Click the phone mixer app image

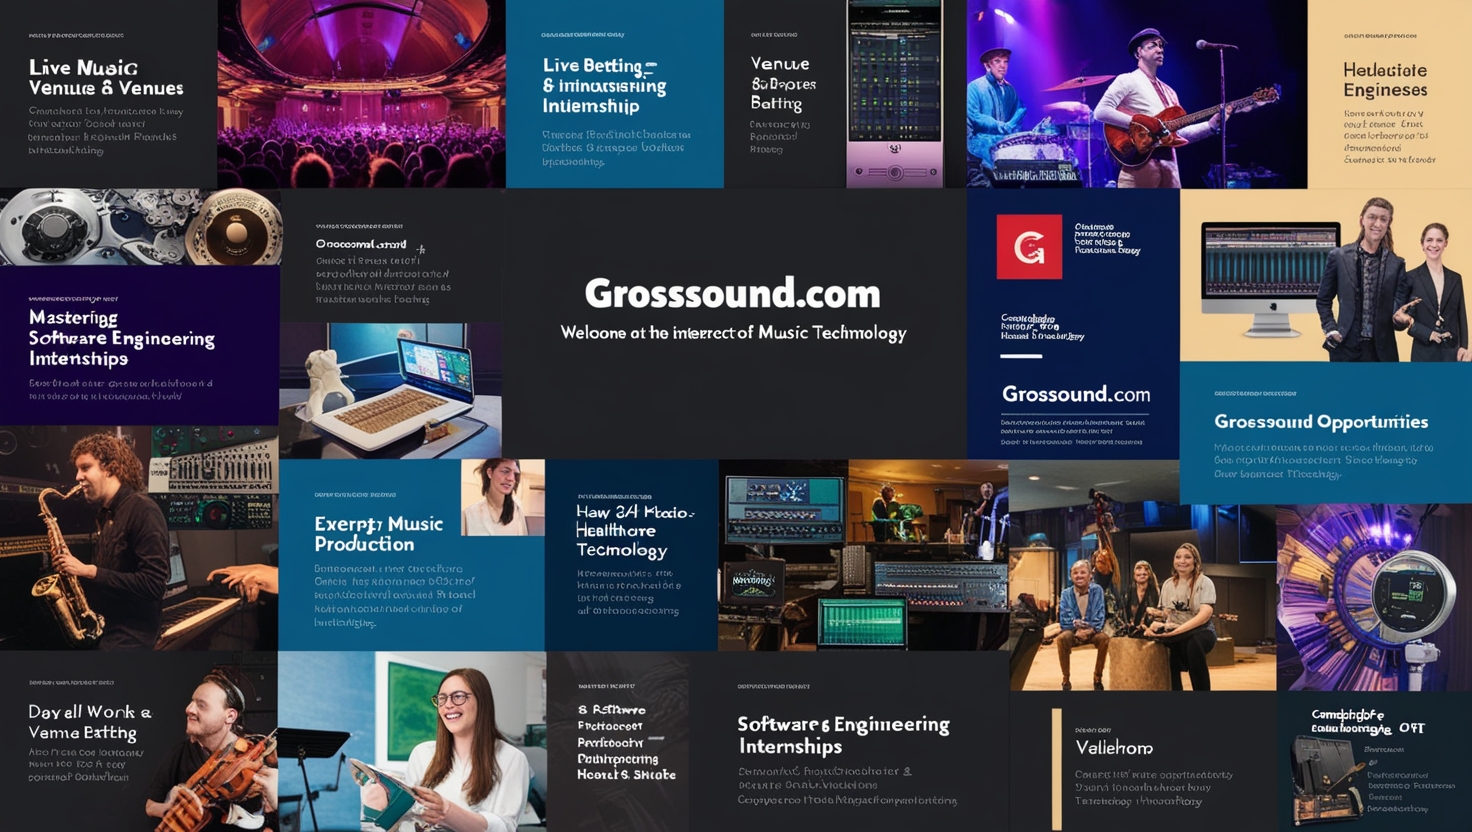tap(895, 94)
